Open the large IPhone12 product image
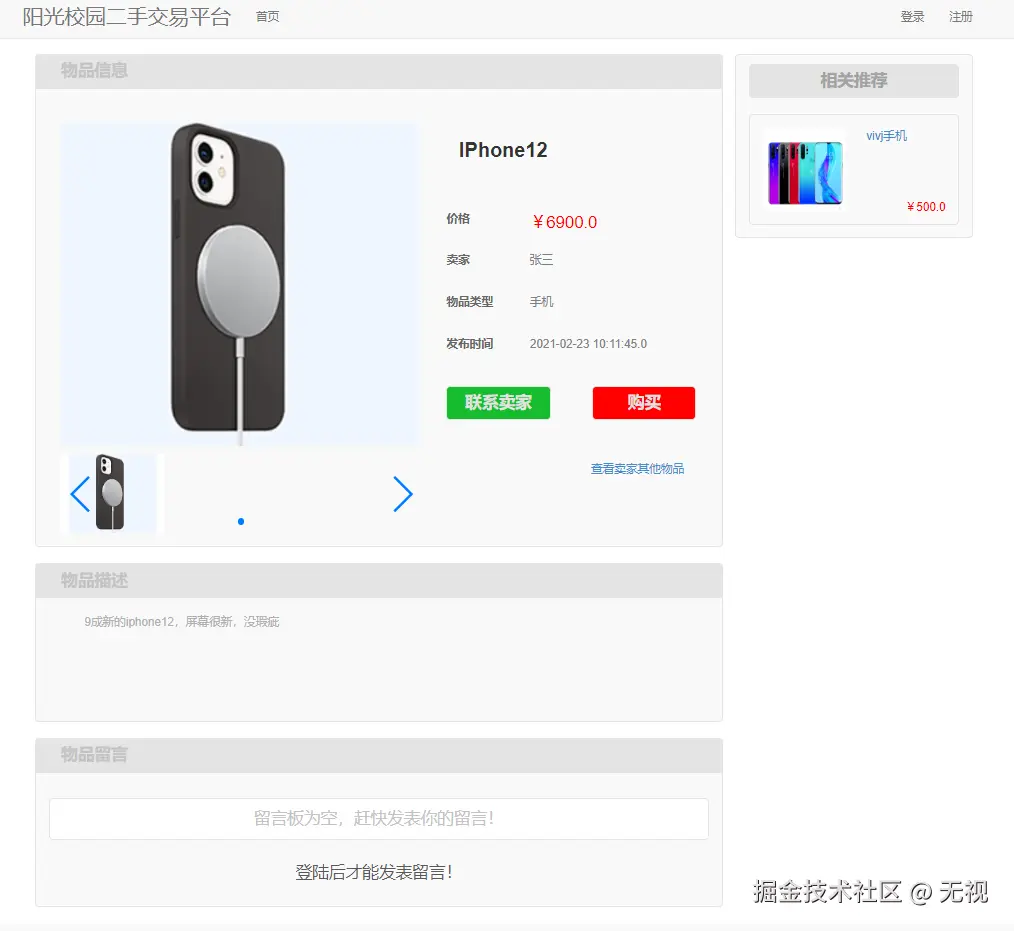 coord(240,284)
